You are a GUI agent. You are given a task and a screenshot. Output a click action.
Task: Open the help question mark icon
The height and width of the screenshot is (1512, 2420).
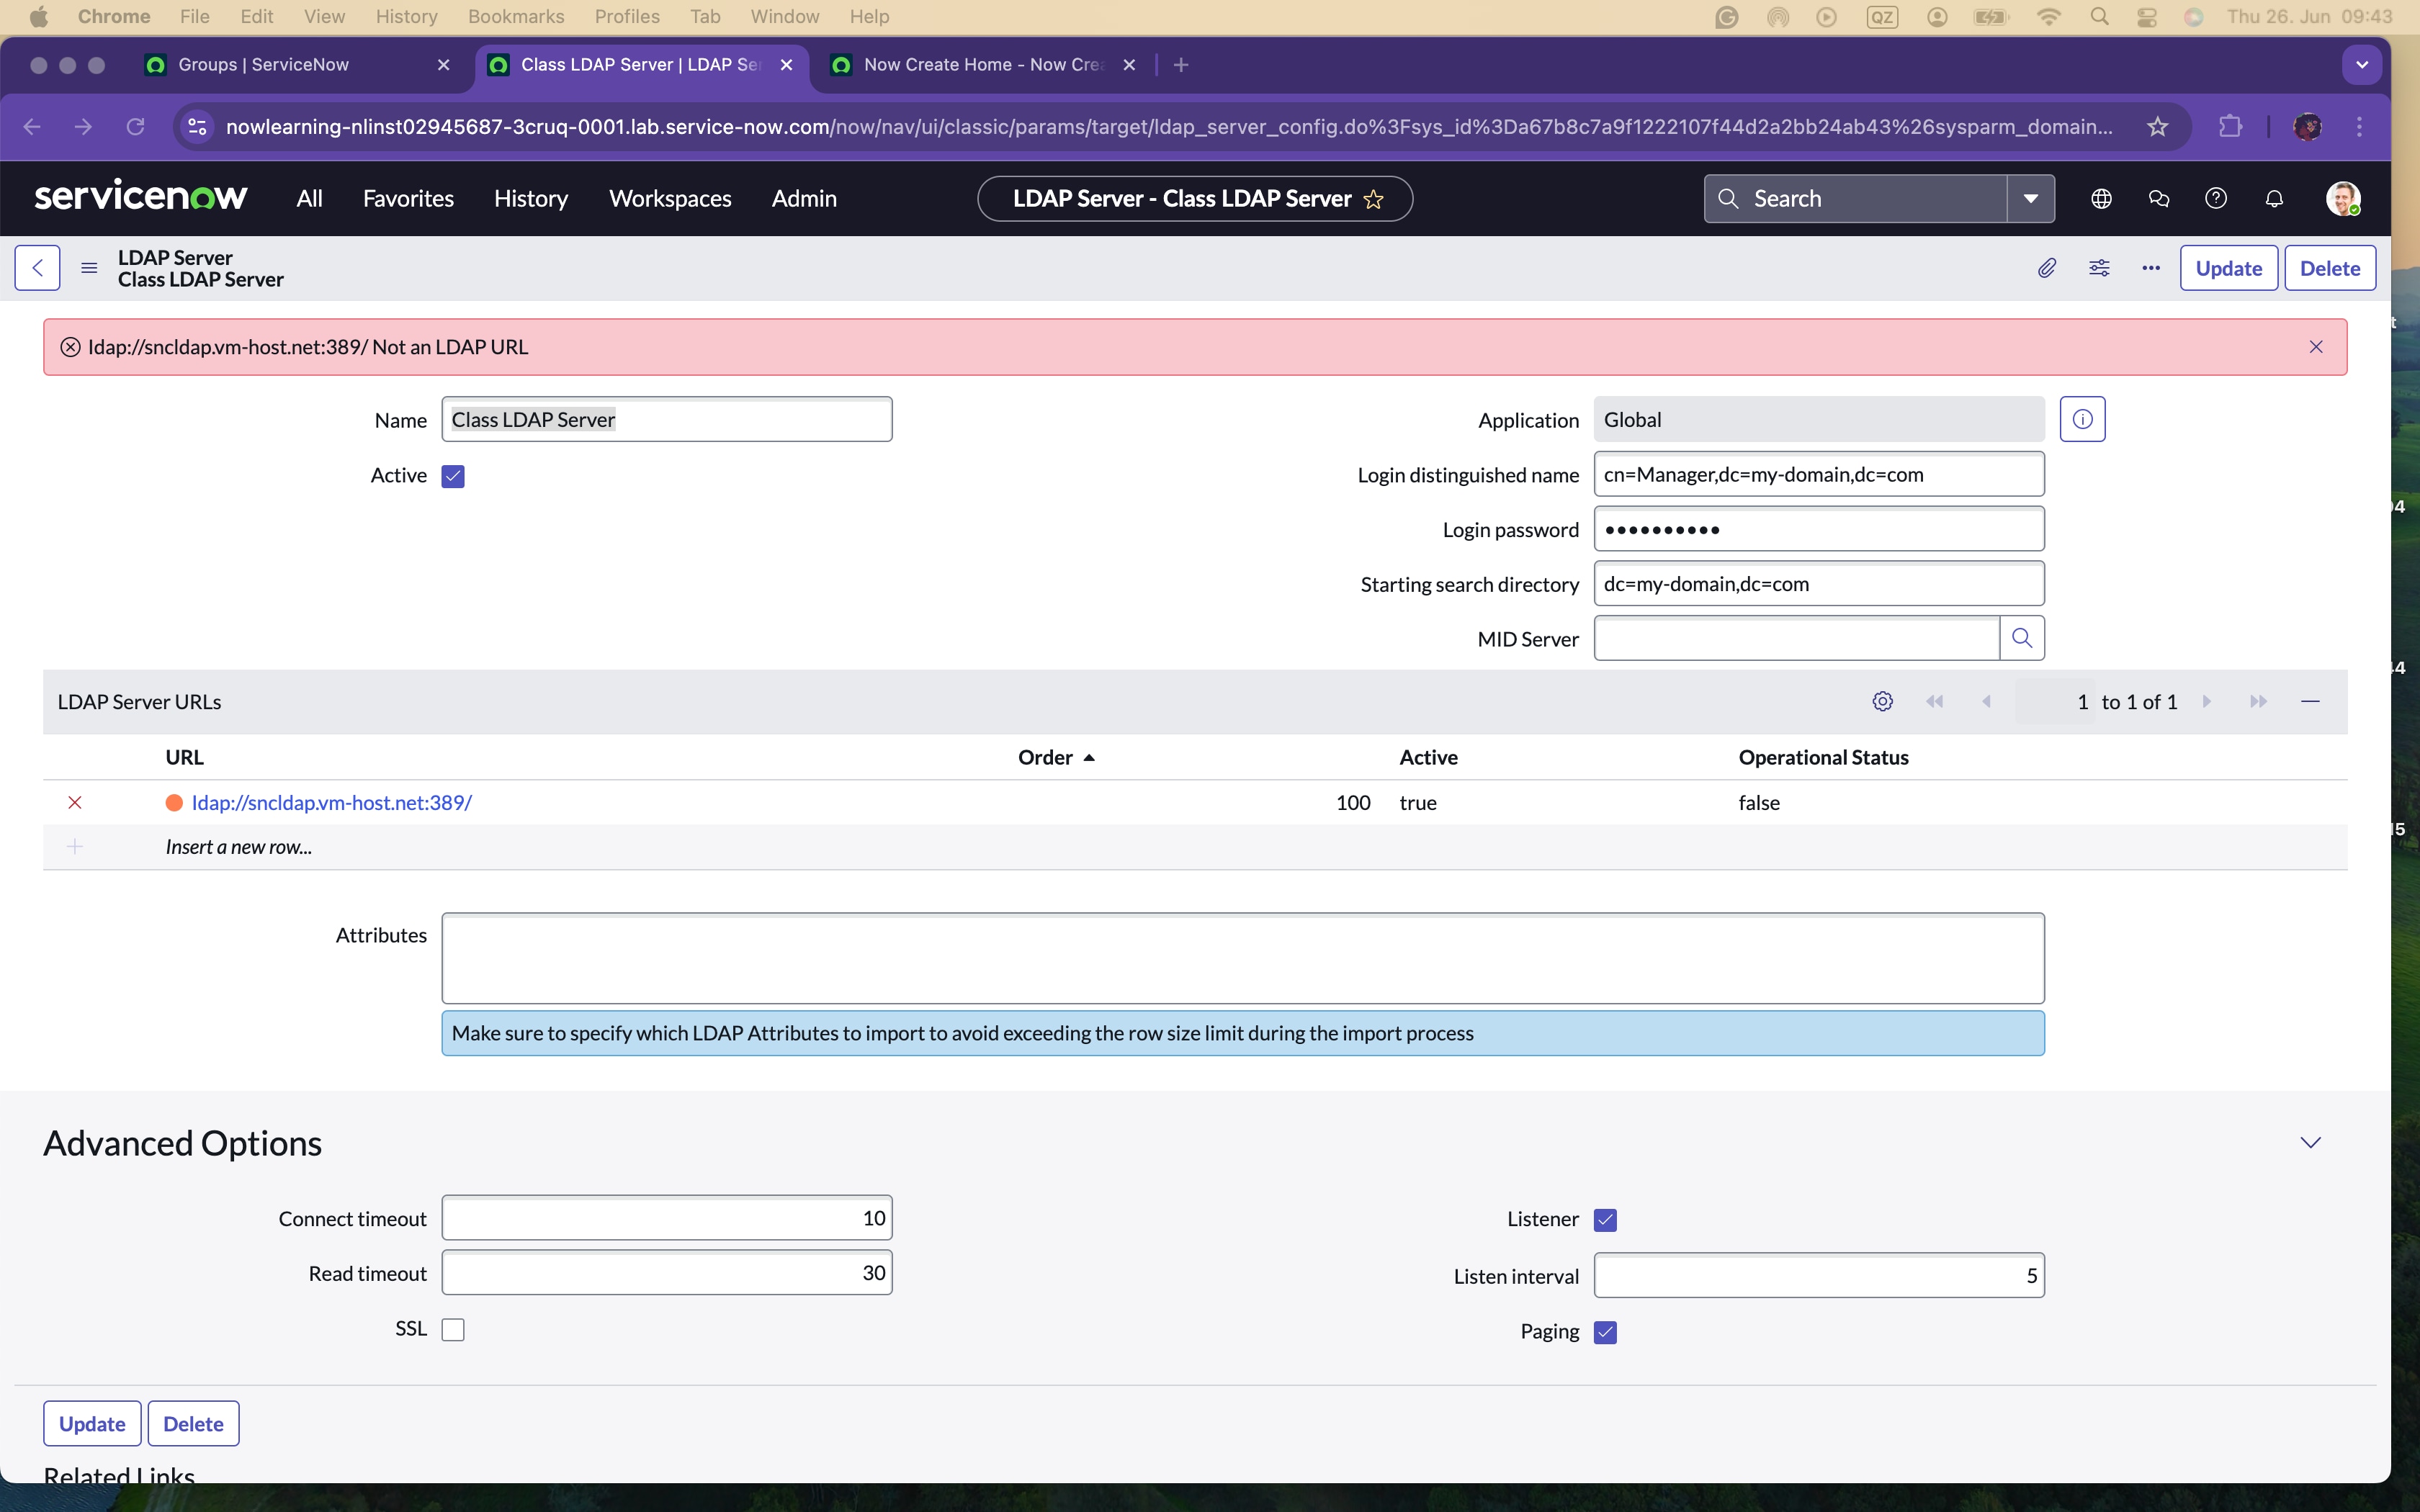coord(2216,199)
